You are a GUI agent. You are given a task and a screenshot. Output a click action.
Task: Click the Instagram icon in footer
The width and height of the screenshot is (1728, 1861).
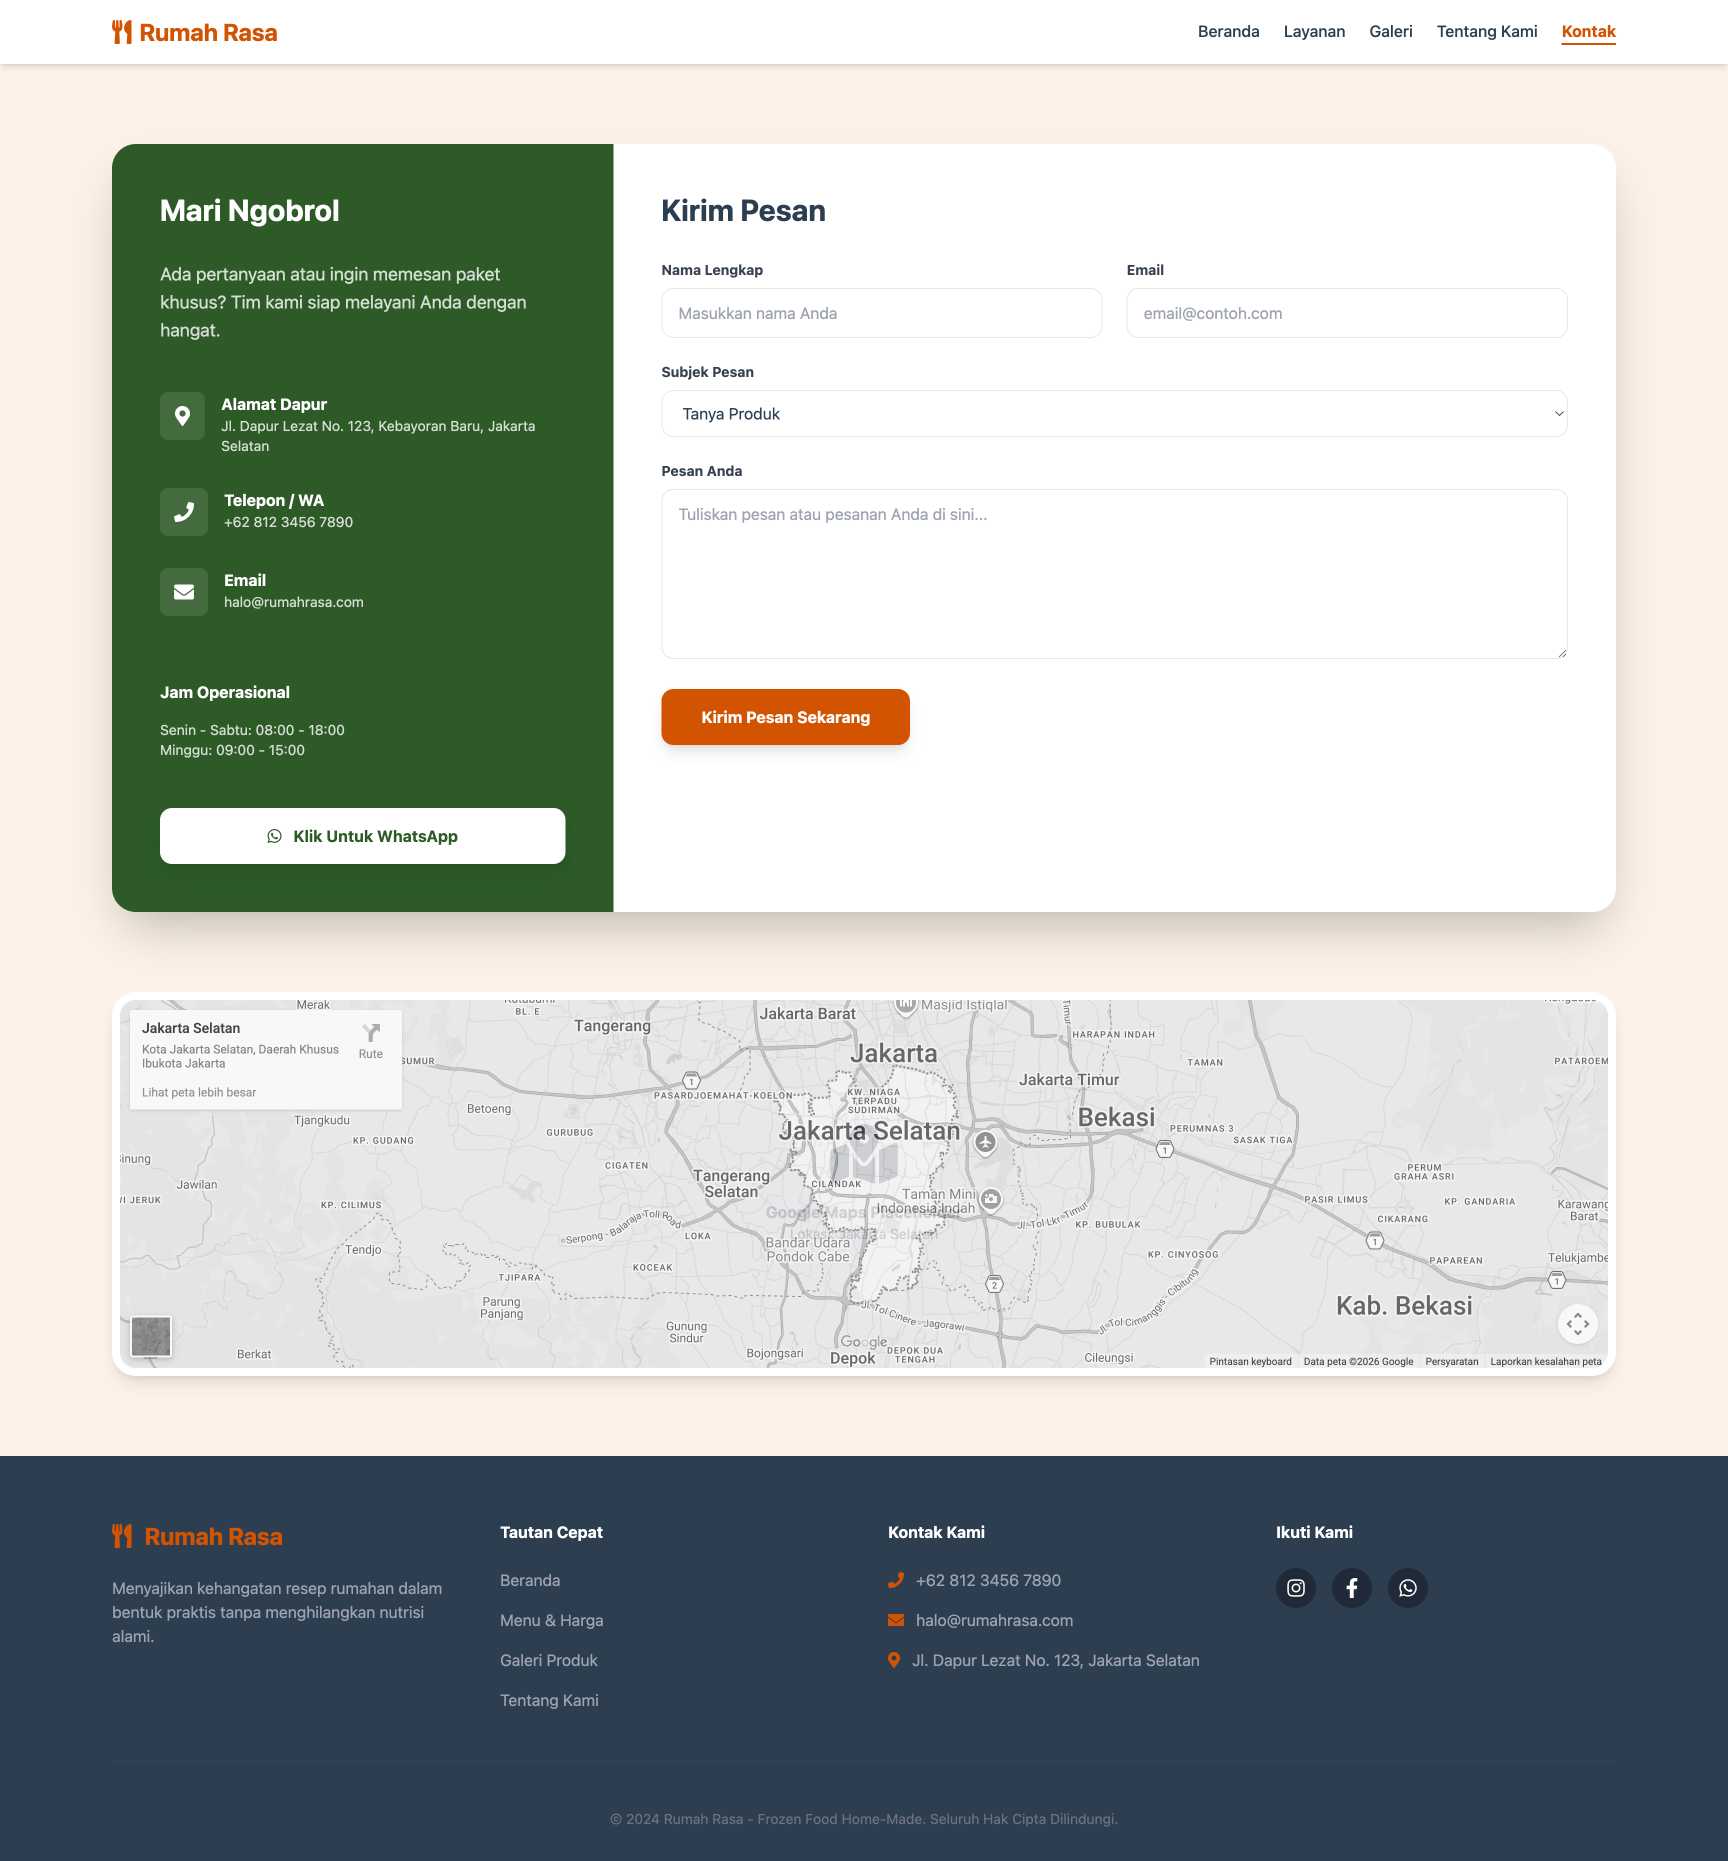pos(1295,1588)
